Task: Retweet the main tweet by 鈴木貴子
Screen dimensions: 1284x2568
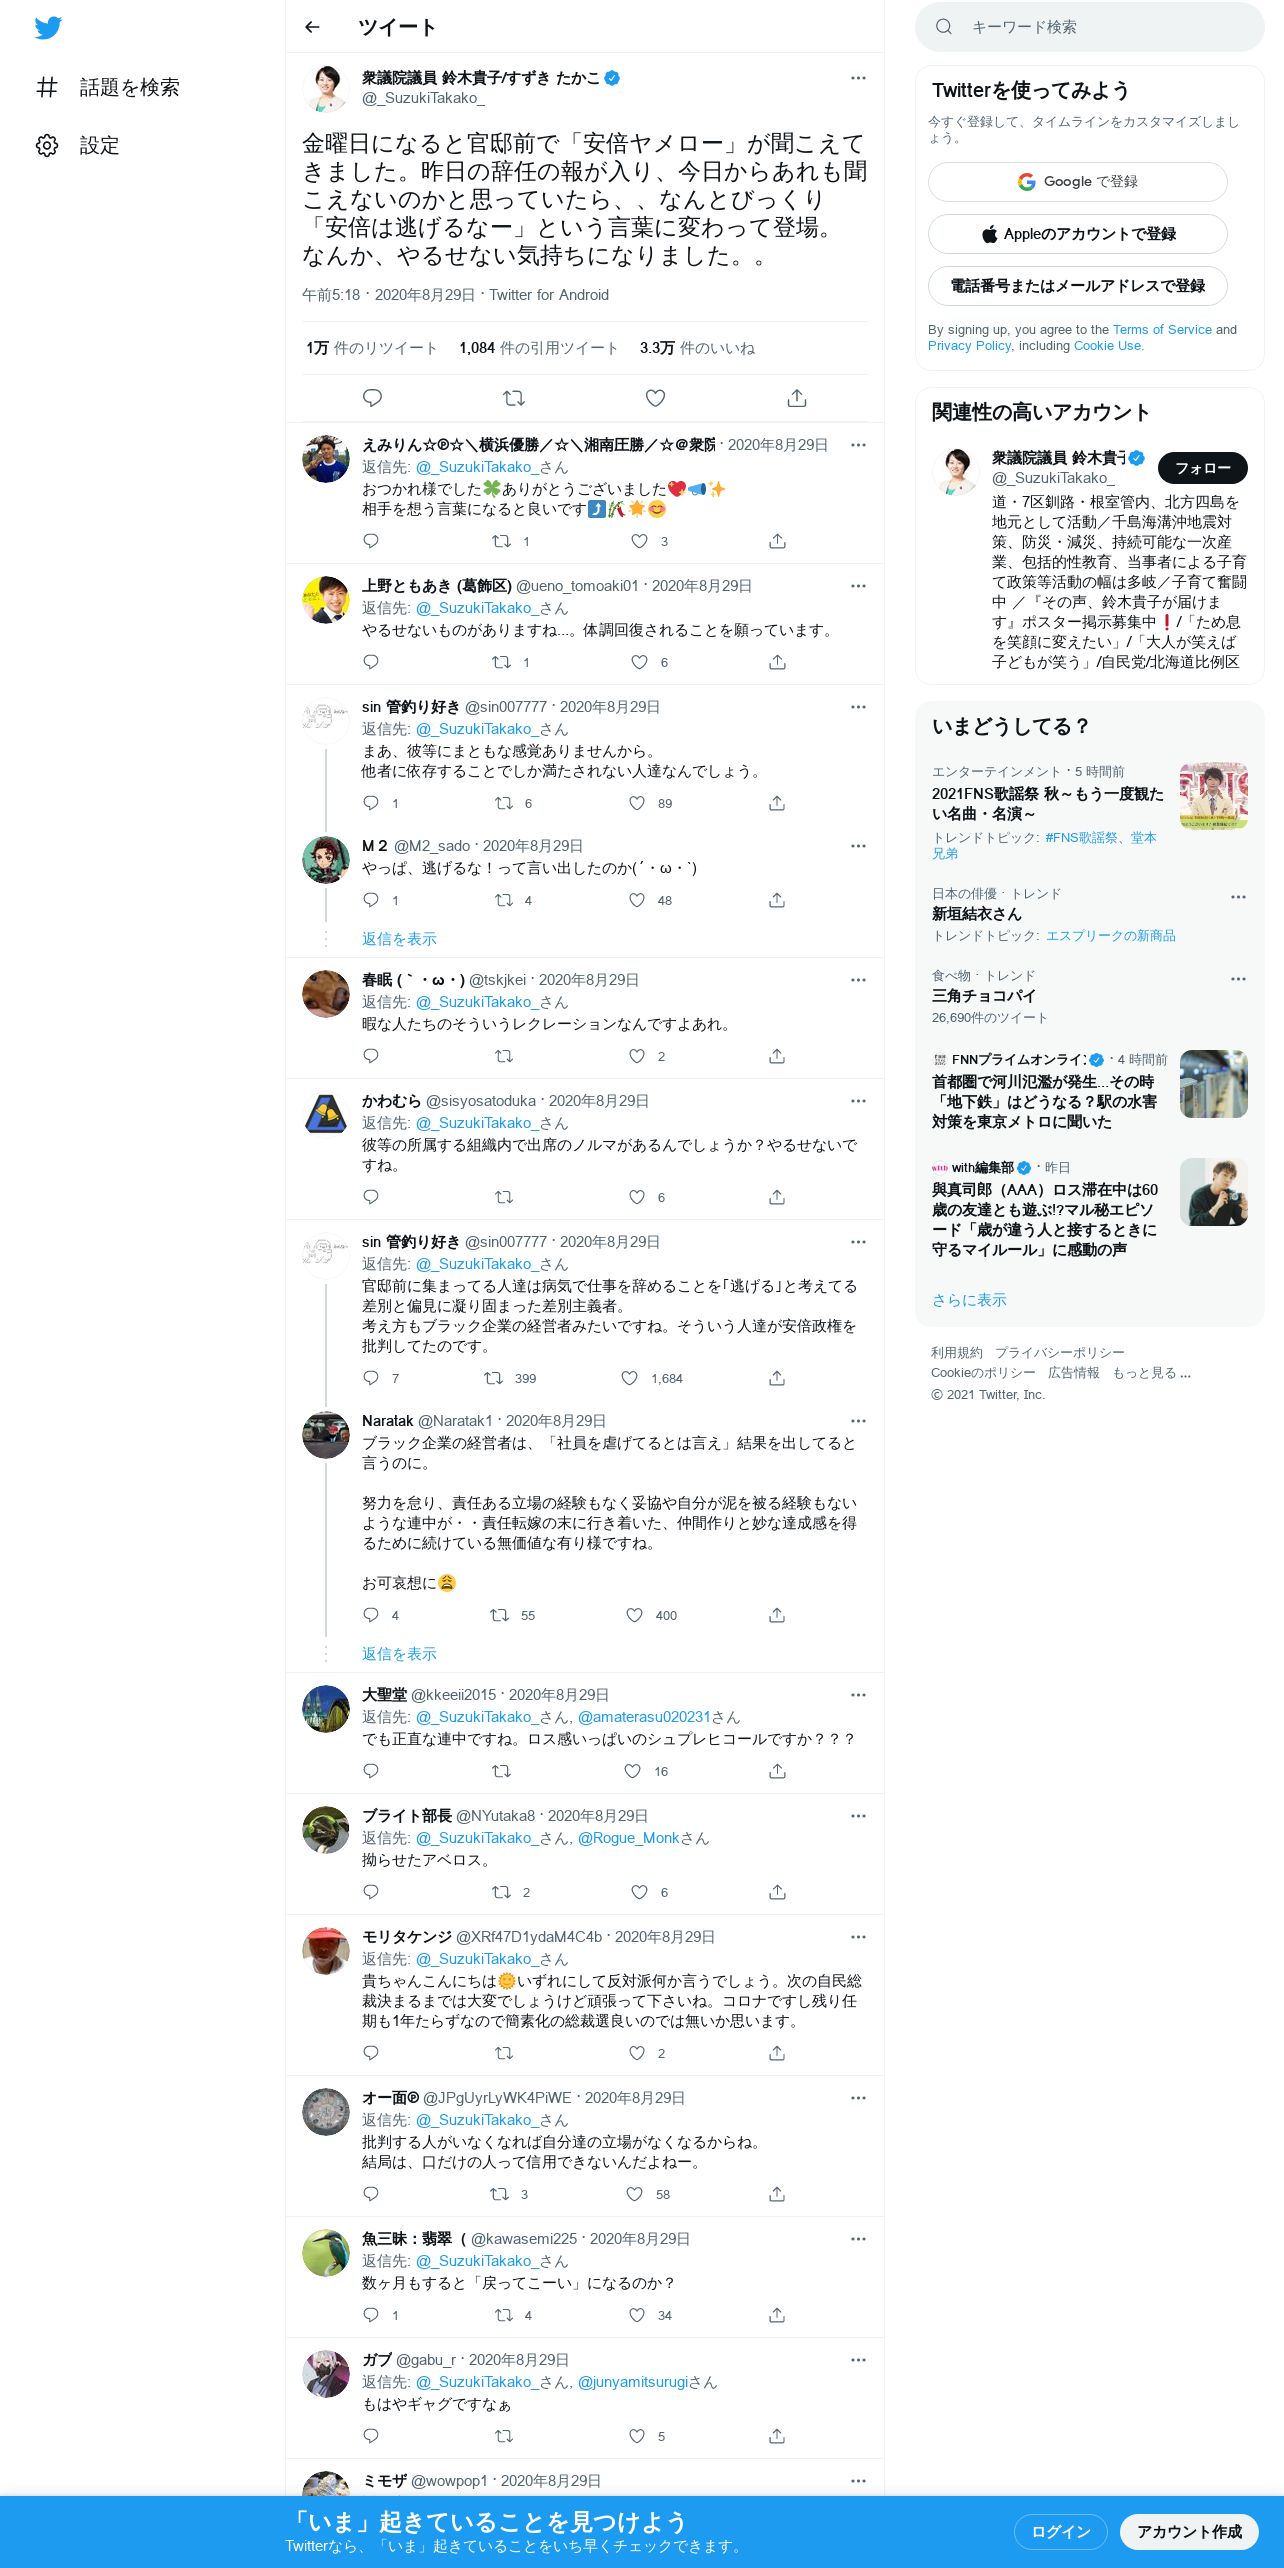Action: pos(514,398)
